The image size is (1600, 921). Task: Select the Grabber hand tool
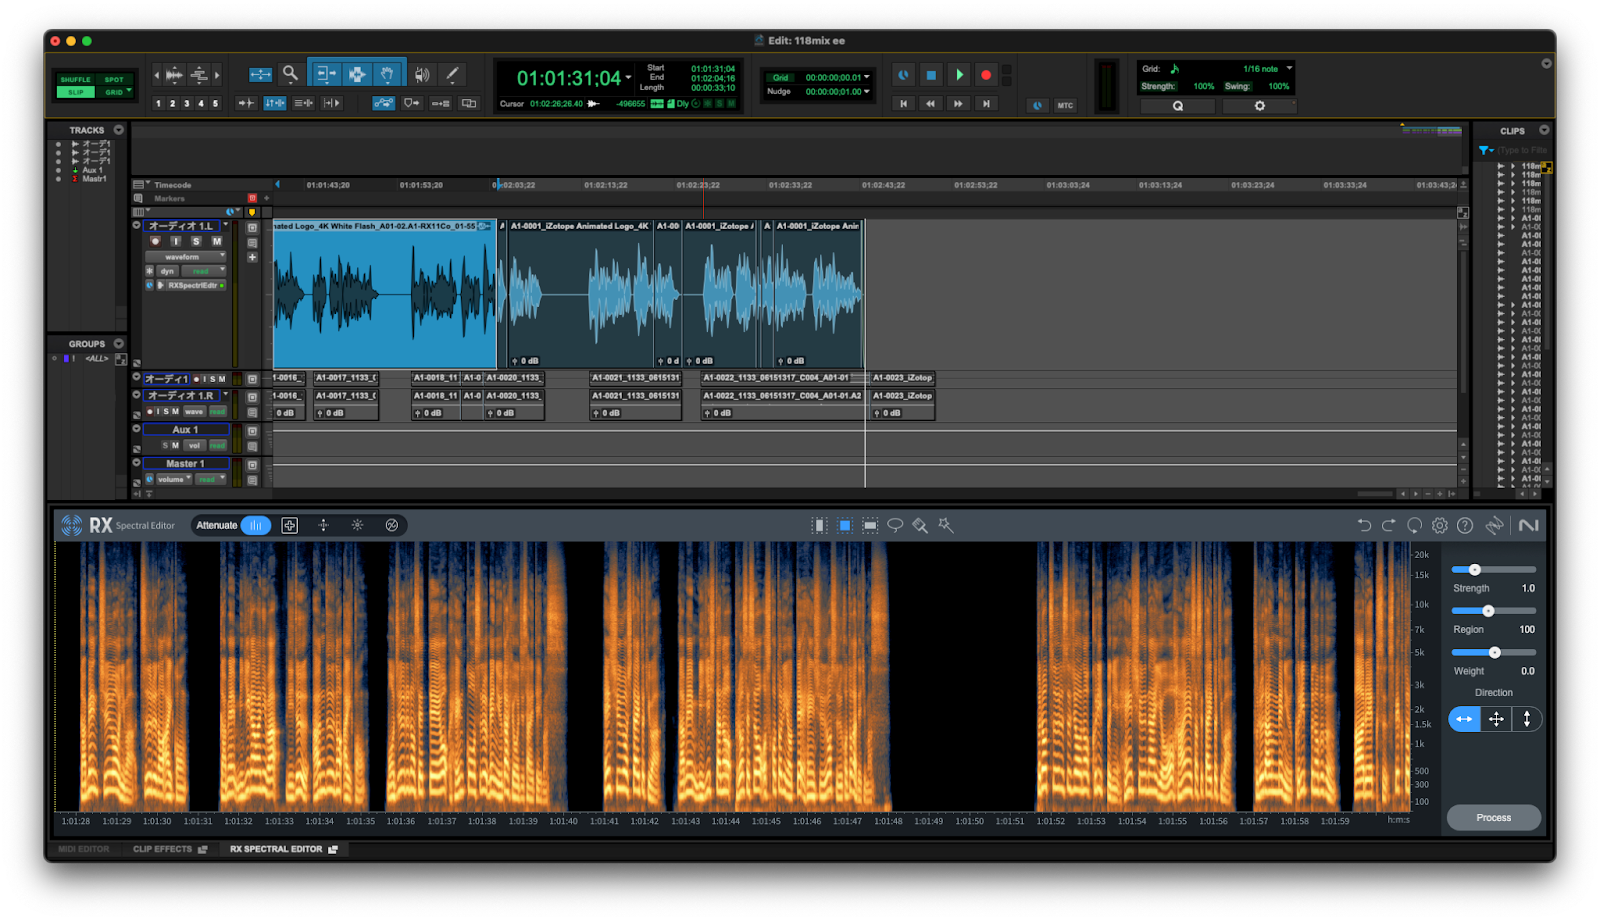[x=387, y=74]
